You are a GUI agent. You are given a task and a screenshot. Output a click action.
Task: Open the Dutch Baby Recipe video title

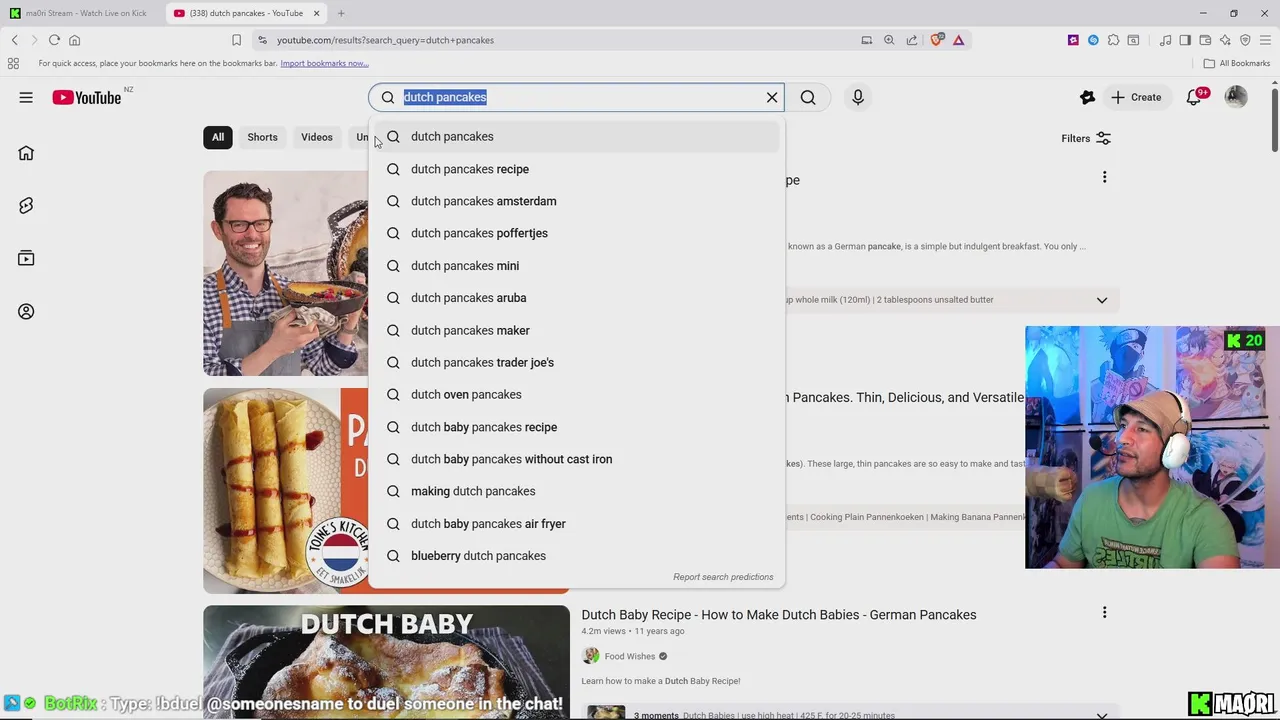(779, 615)
